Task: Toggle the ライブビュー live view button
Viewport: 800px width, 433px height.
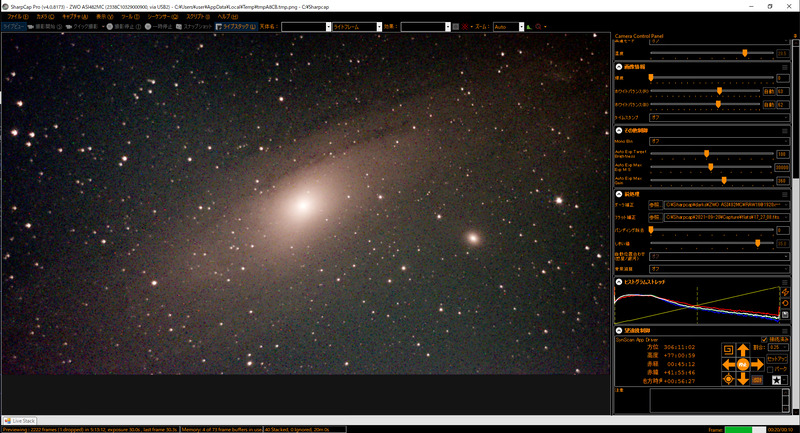Action: click(x=14, y=27)
